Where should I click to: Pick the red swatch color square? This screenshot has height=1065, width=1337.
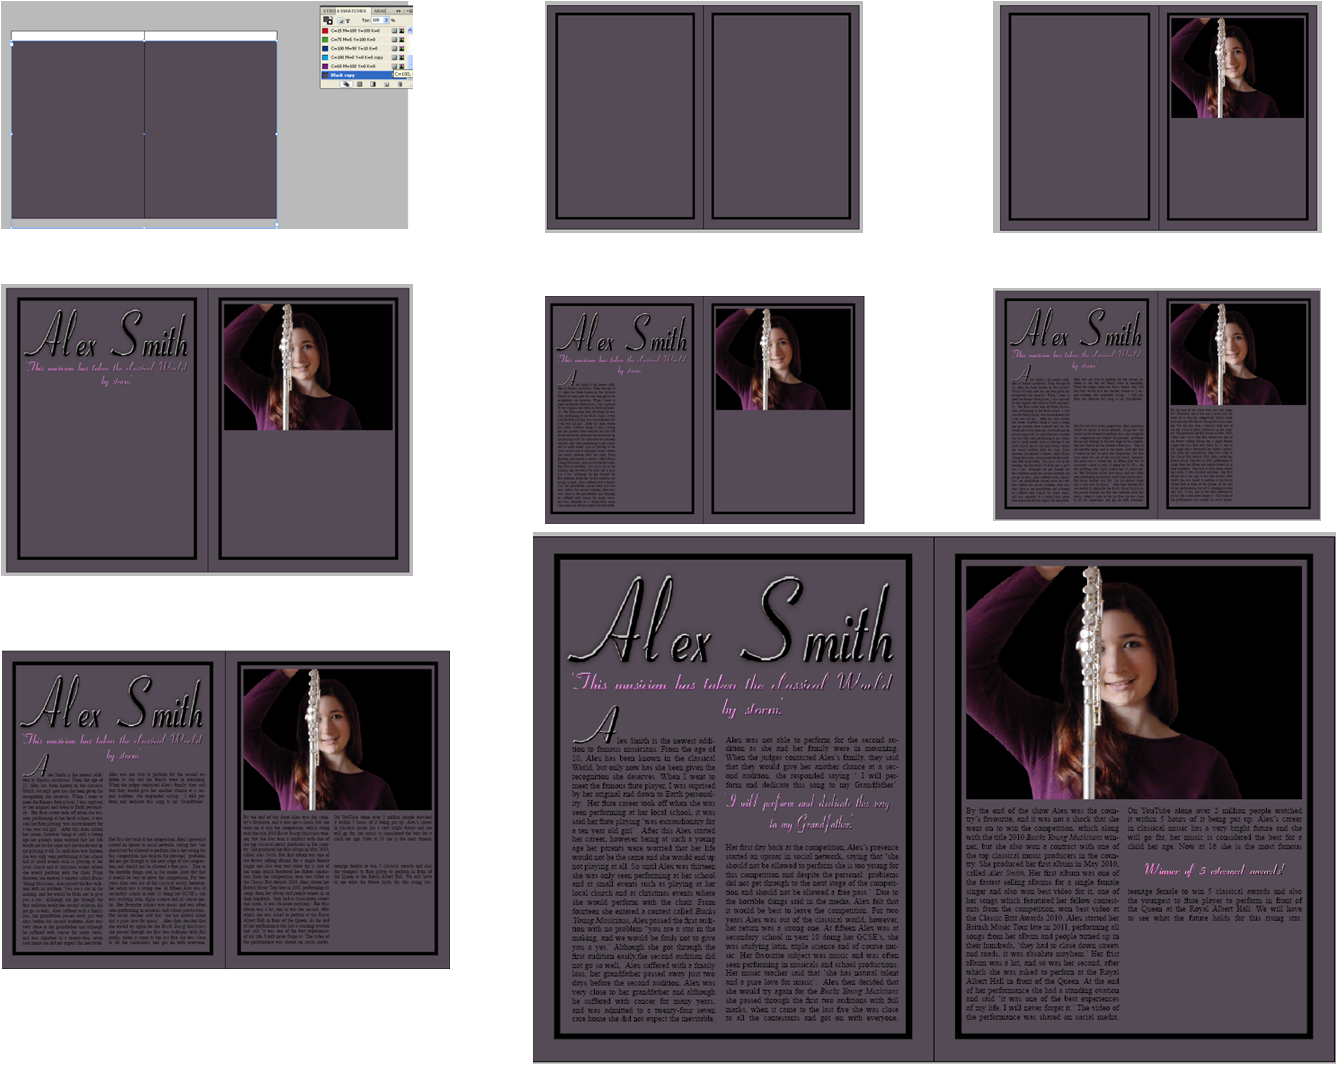(x=325, y=31)
